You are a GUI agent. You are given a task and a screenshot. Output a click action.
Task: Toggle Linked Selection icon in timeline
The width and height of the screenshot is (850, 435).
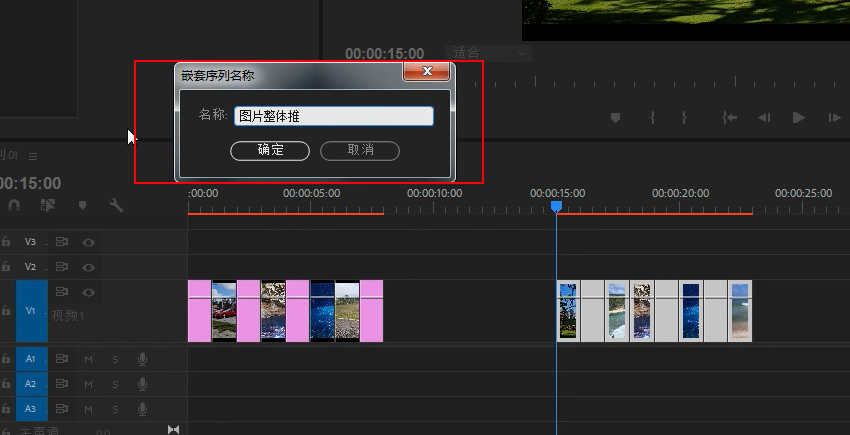48,205
